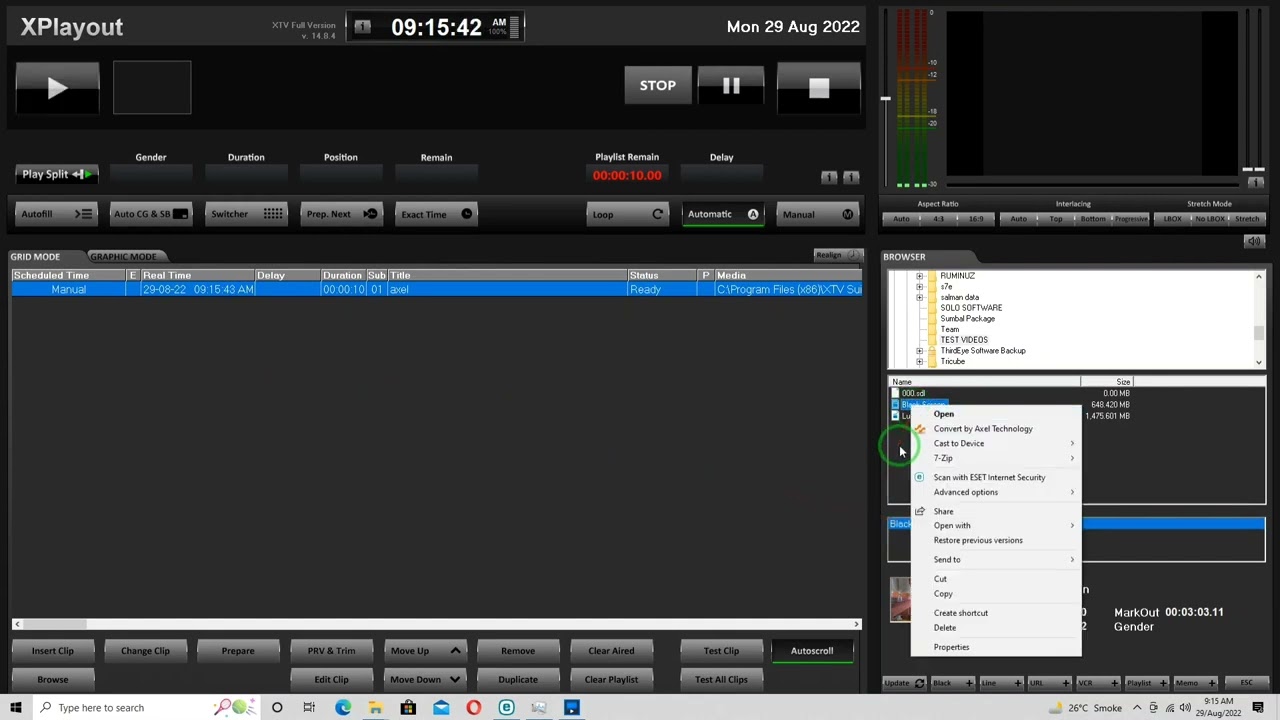Click the Edit Clip button
Screen dimensions: 1280x720
coord(331,680)
